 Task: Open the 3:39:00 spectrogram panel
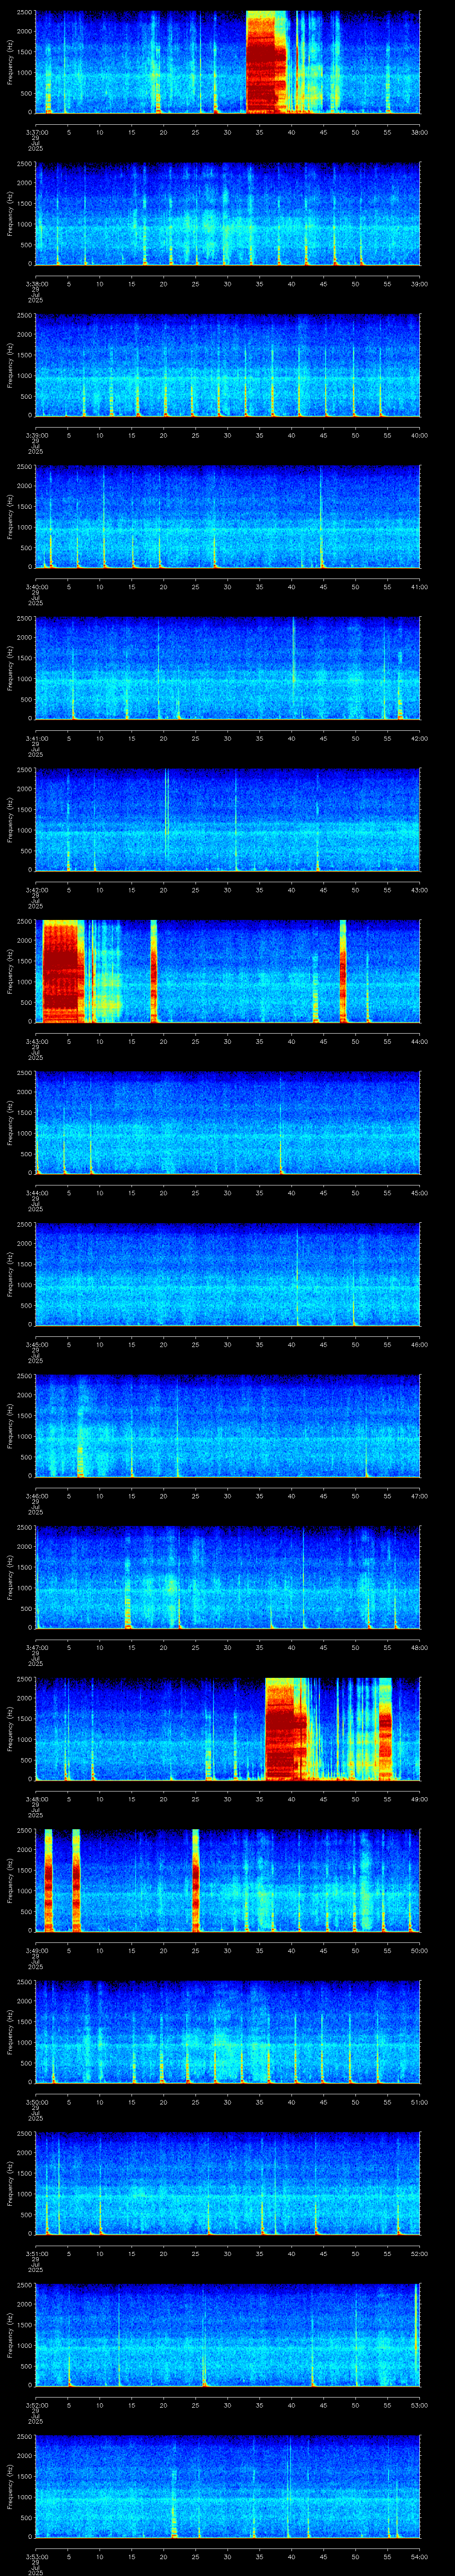(228, 365)
